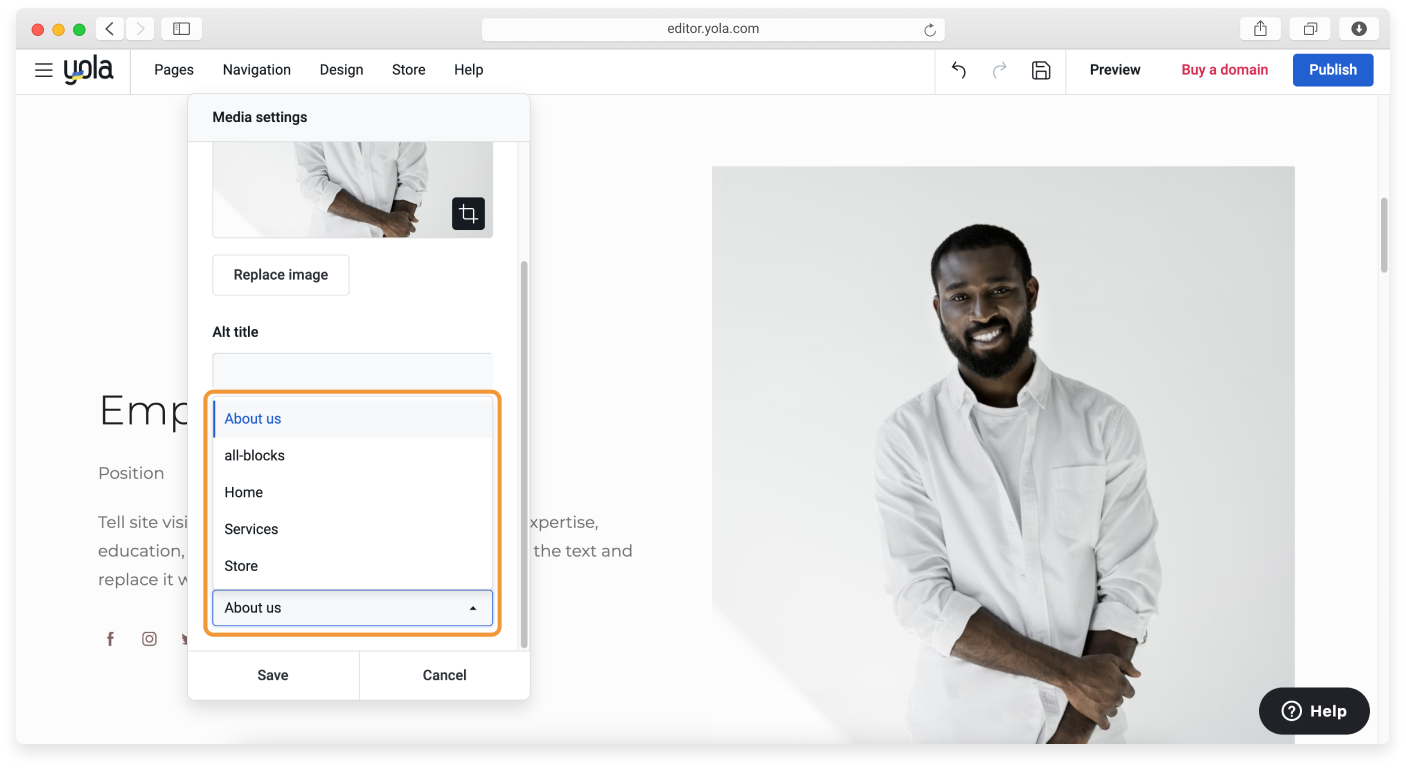This screenshot has height=768, width=1406.
Task: Select "Services" from the page dropdown list
Action: tap(251, 529)
